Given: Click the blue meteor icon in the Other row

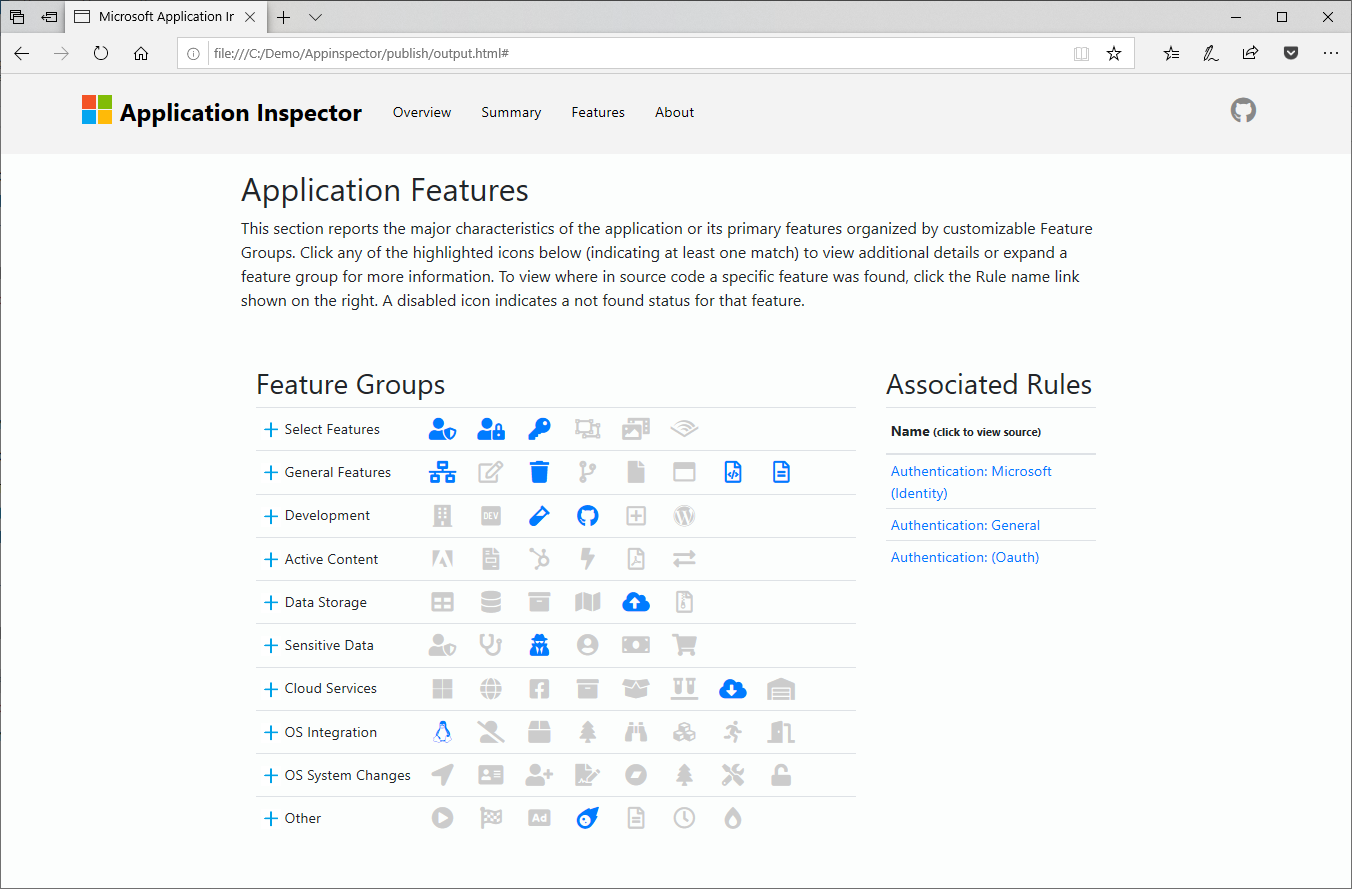Looking at the screenshot, I should pyautogui.click(x=587, y=817).
